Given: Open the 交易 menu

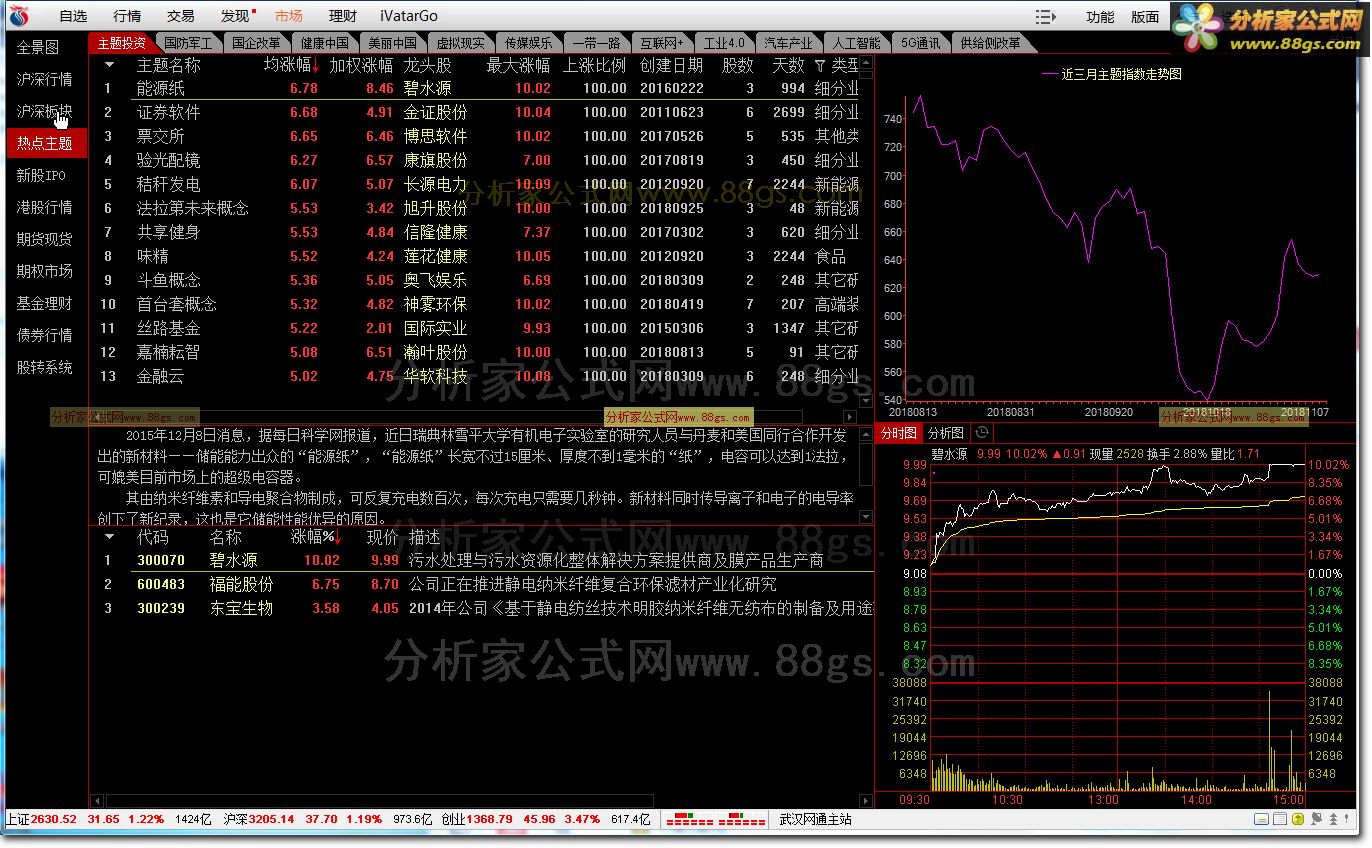Looking at the screenshot, I should (x=181, y=16).
